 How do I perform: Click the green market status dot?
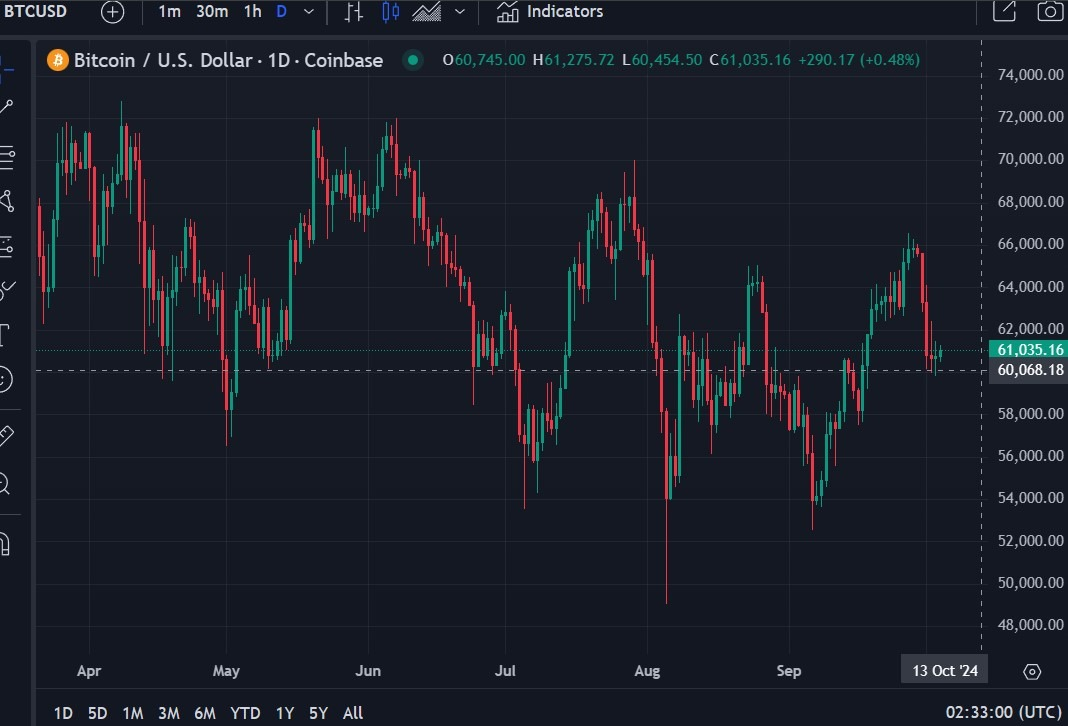412,60
